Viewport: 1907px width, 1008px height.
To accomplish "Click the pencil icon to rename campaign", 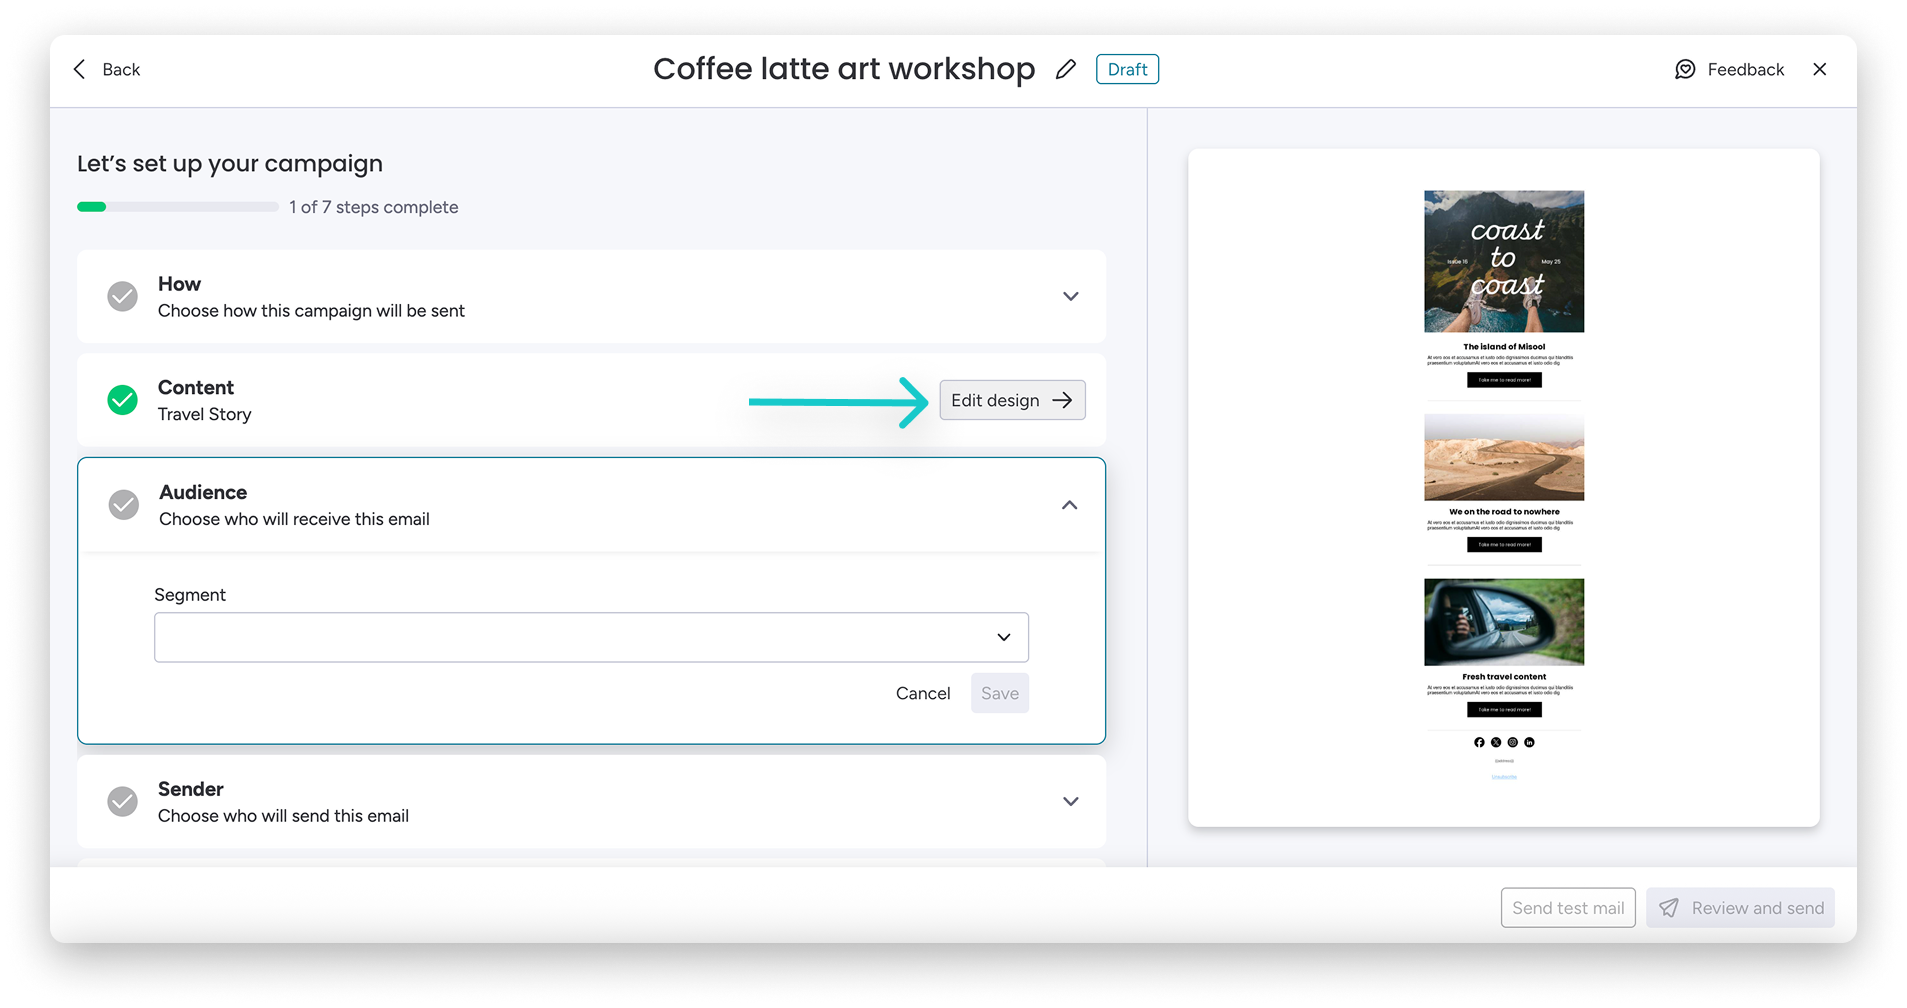I will click(x=1066, y=69).
